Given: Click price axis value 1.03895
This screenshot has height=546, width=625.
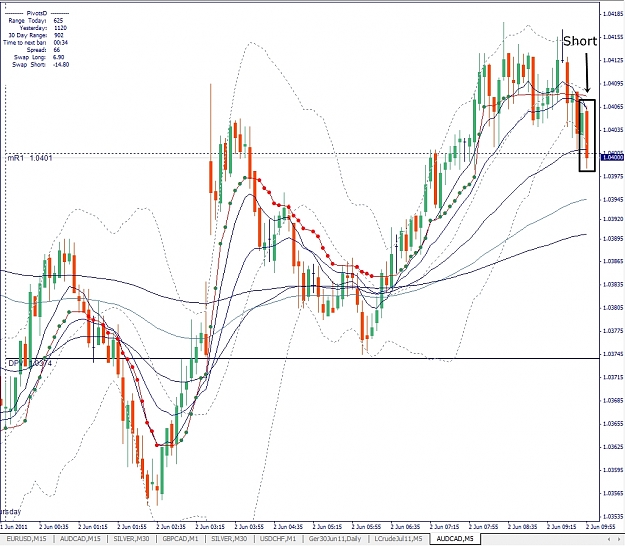Looking at the screenshot, I should tap(613, 238).
